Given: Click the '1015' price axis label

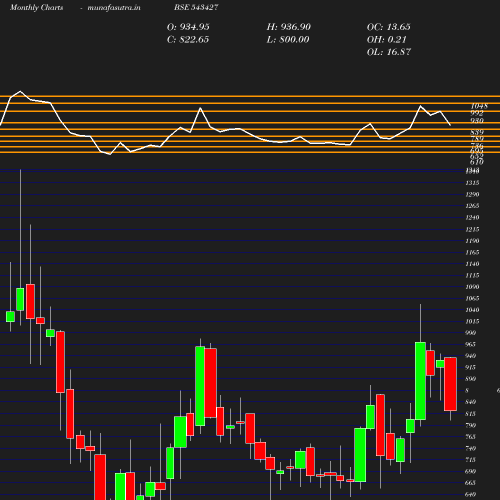Looking at the screenshot, I should 472,321.
